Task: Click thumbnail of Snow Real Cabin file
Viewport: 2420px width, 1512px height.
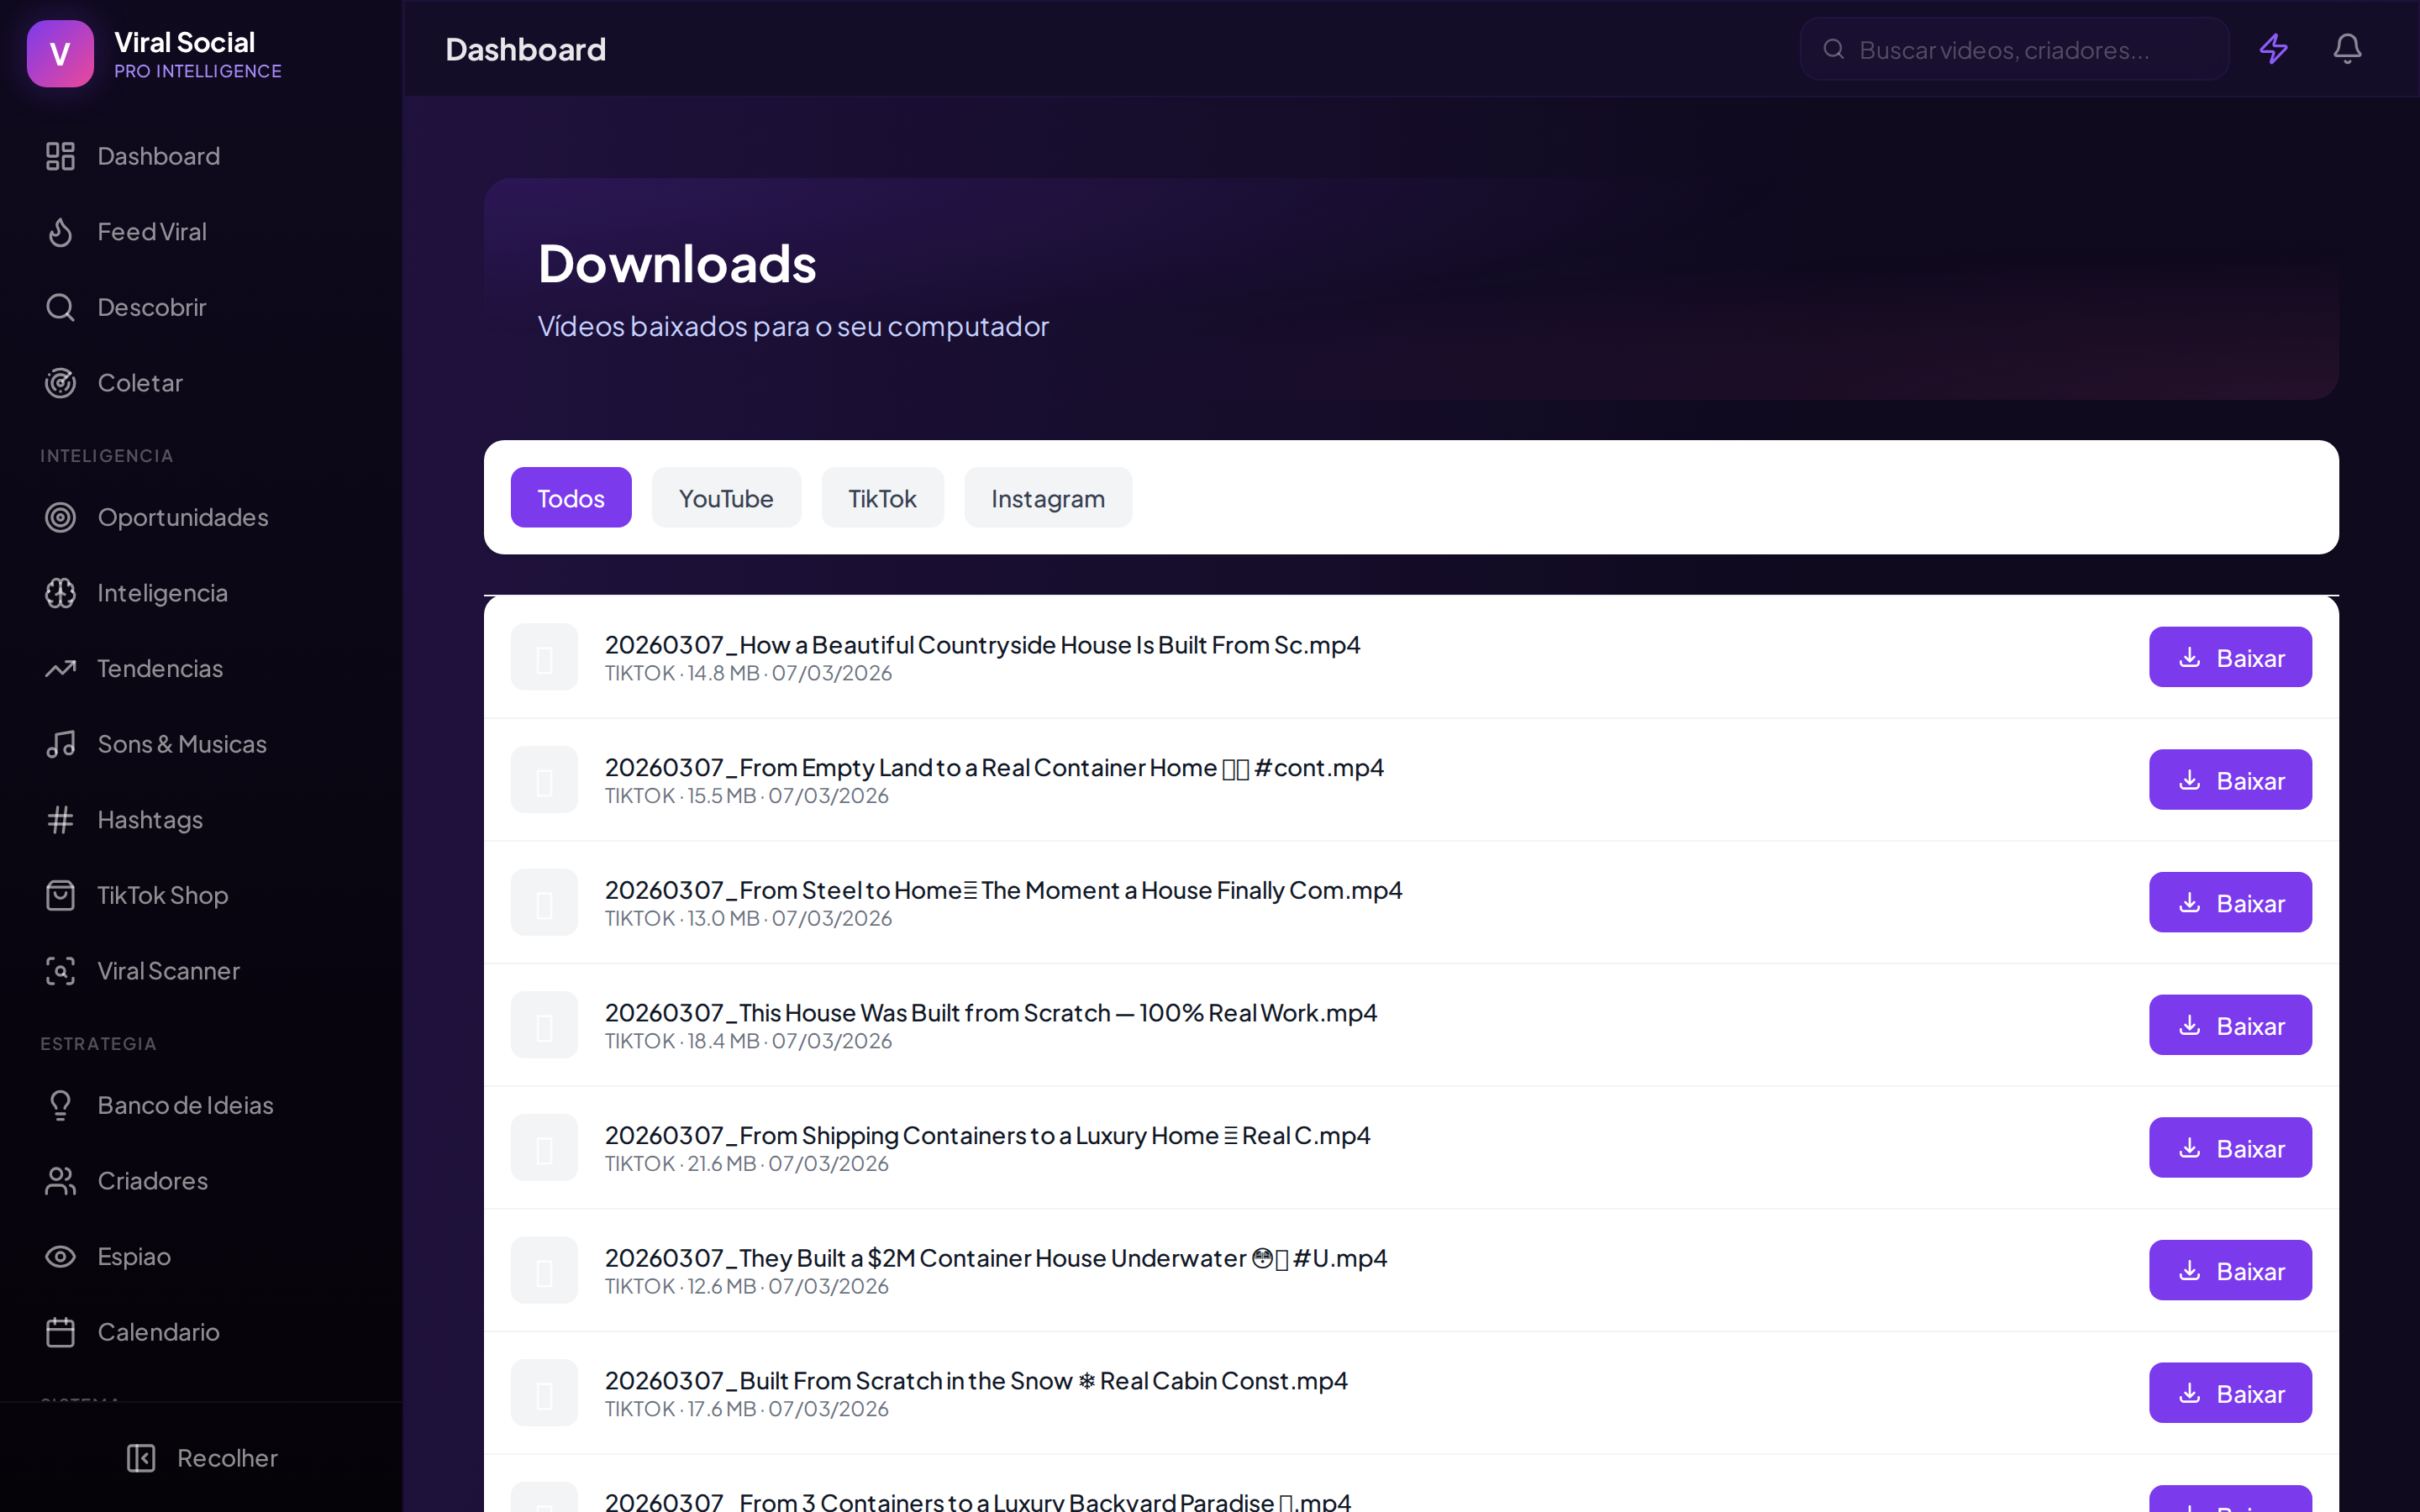Action: (x=544, y=1393)
